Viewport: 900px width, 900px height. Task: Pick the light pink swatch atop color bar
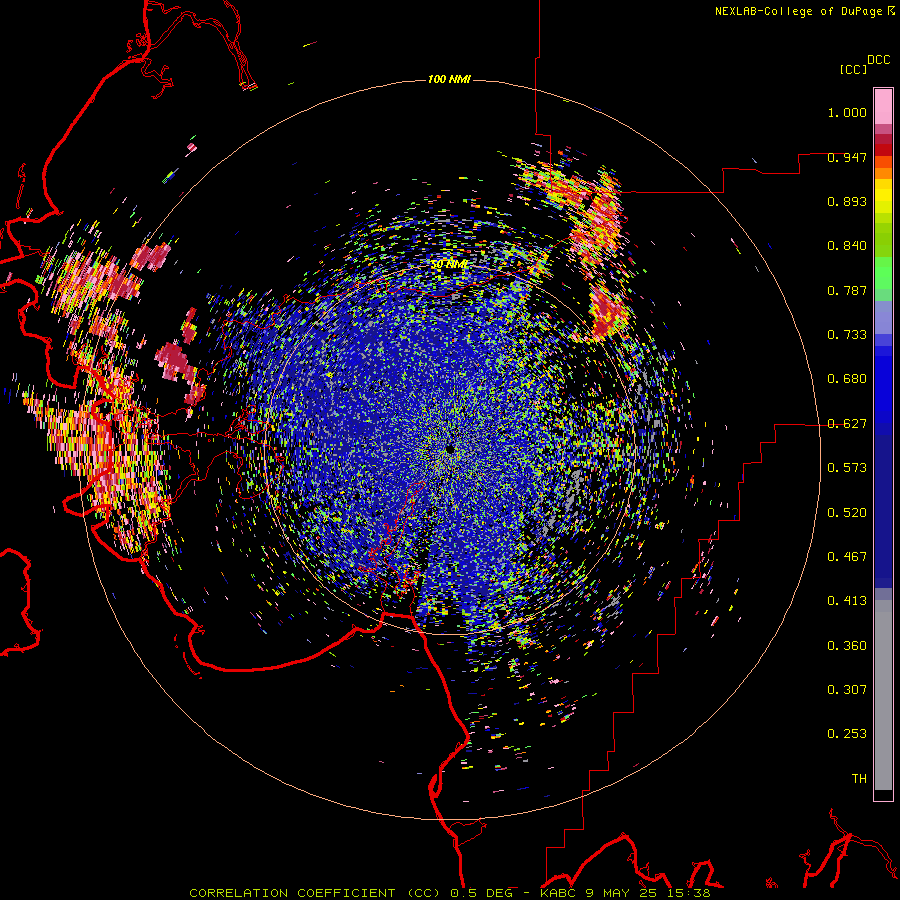(x=883, y=107)
